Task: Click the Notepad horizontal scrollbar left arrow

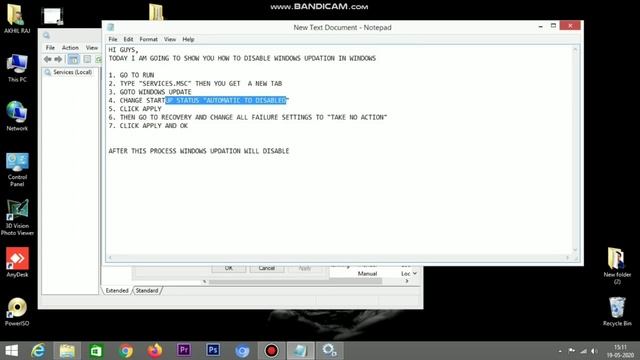Action: [110, 258]
